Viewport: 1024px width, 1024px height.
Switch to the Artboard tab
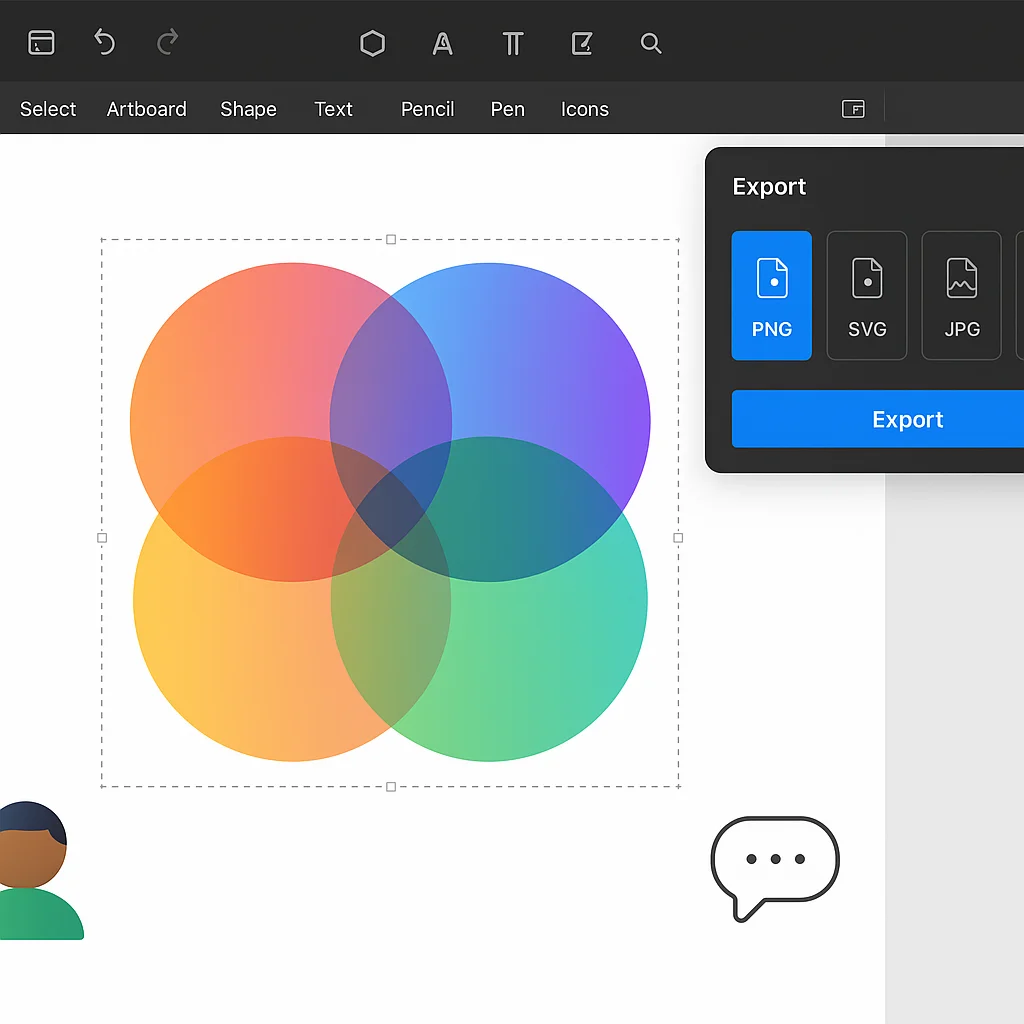pos(146,109)
